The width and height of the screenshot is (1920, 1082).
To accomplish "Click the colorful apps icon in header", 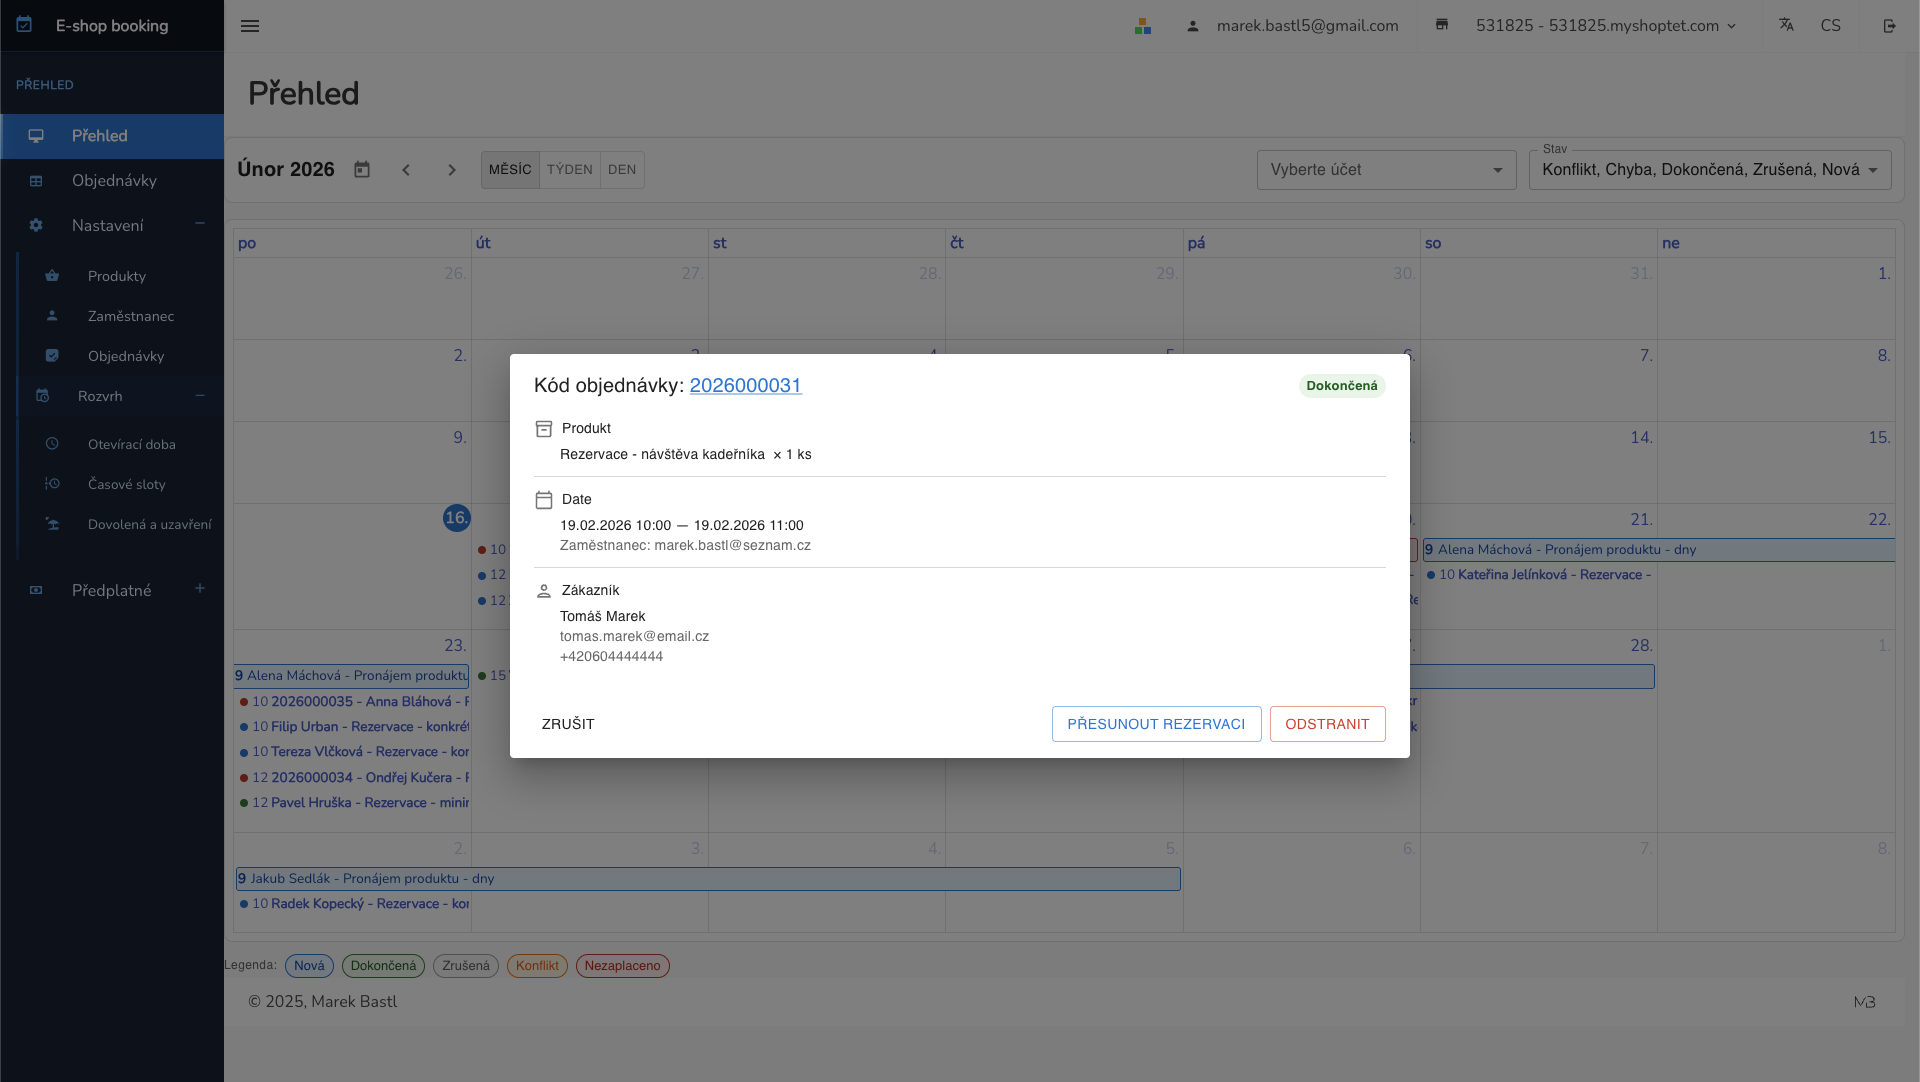I will pos(1143,26).
